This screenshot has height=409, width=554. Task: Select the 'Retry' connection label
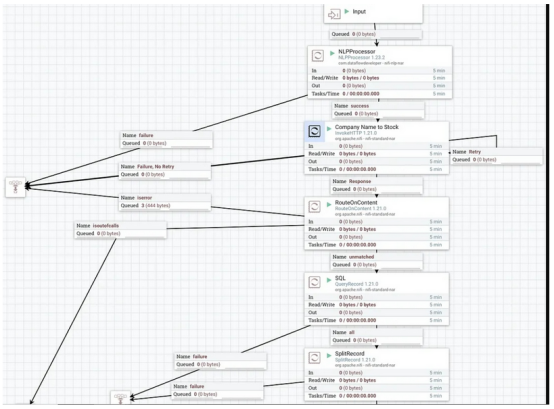pyautogui.click(x=496, y=156)
